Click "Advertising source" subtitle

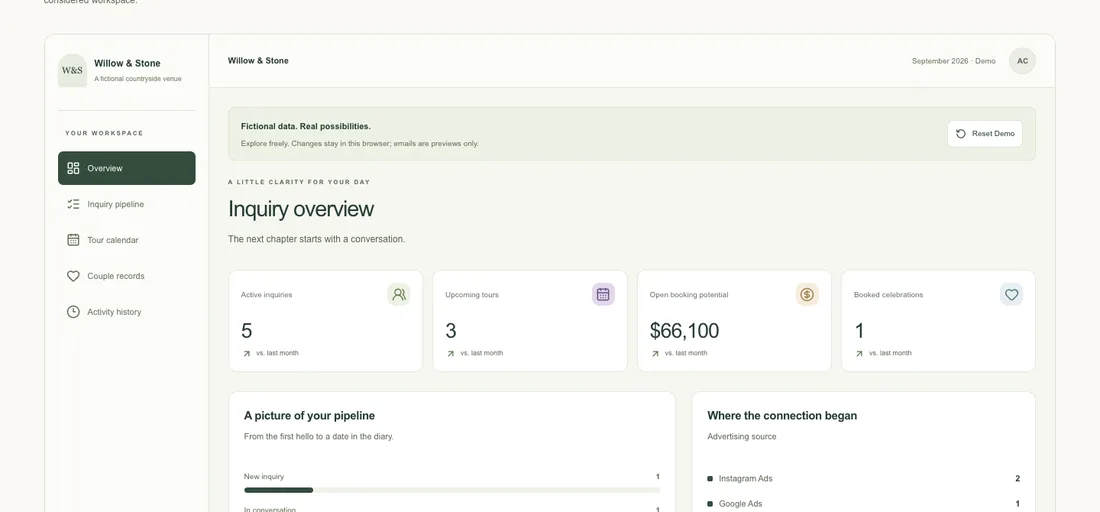pyautogui.click(x=742, y=436)
